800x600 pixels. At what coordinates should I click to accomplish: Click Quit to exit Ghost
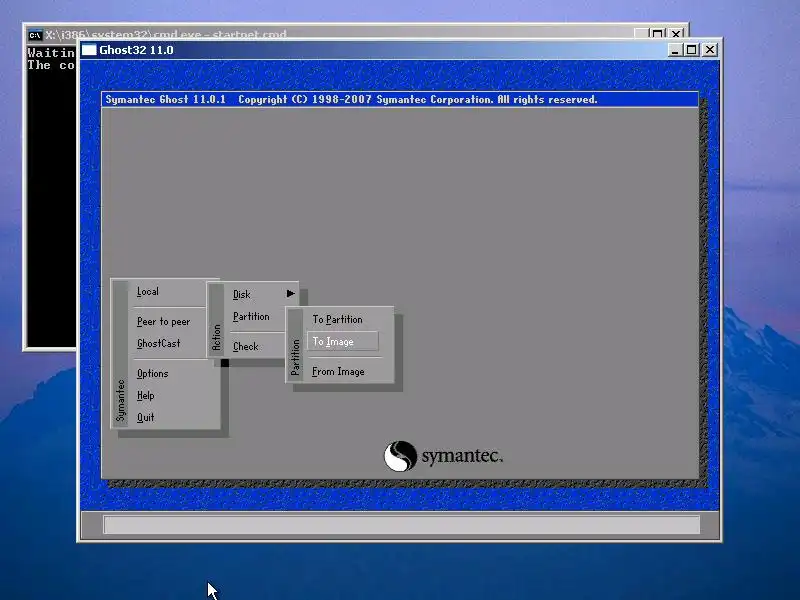pyautogui.click(x=145, y=417)
